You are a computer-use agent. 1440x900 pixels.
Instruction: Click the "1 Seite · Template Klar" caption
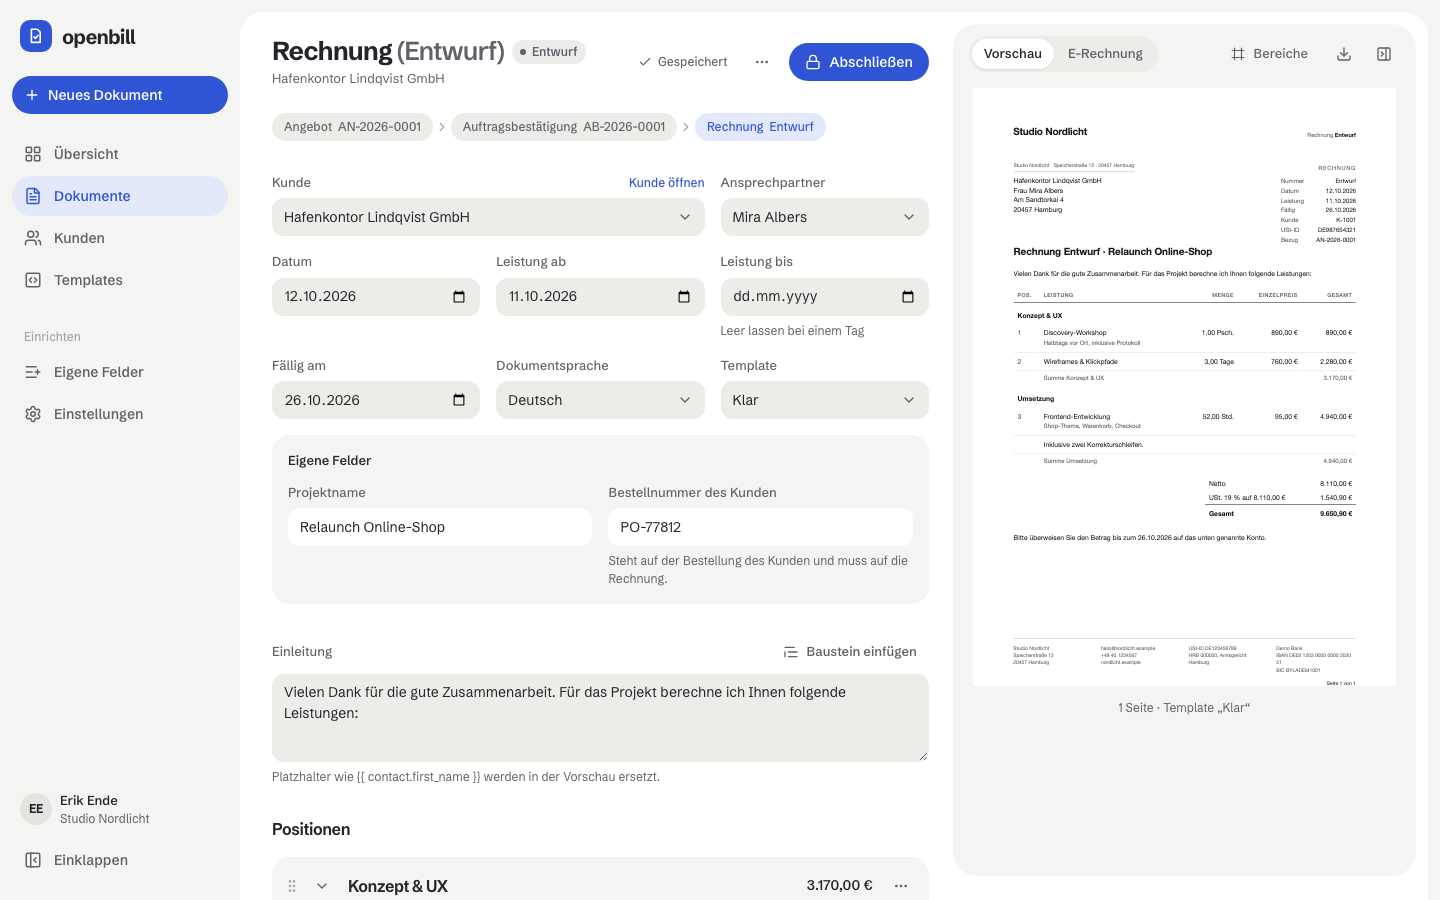[x=1184, y=708]
